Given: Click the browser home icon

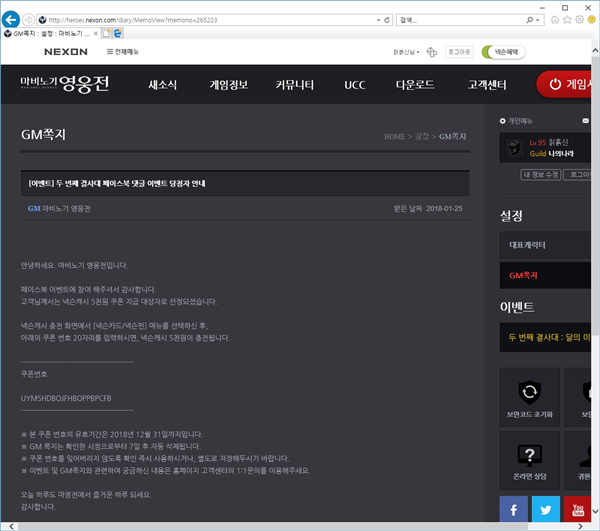Looking at the screenshot, I should pyautogui.click(x=554, y=20).
